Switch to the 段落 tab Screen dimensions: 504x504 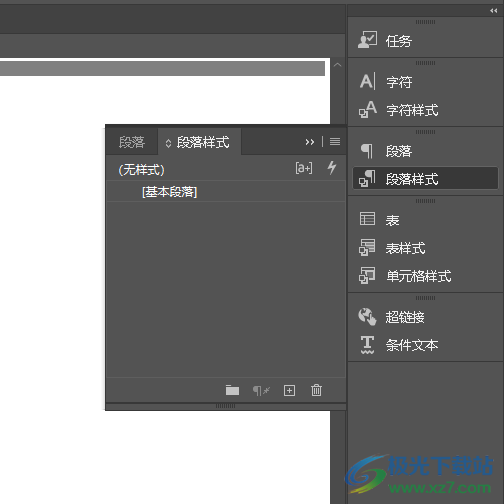132,142
